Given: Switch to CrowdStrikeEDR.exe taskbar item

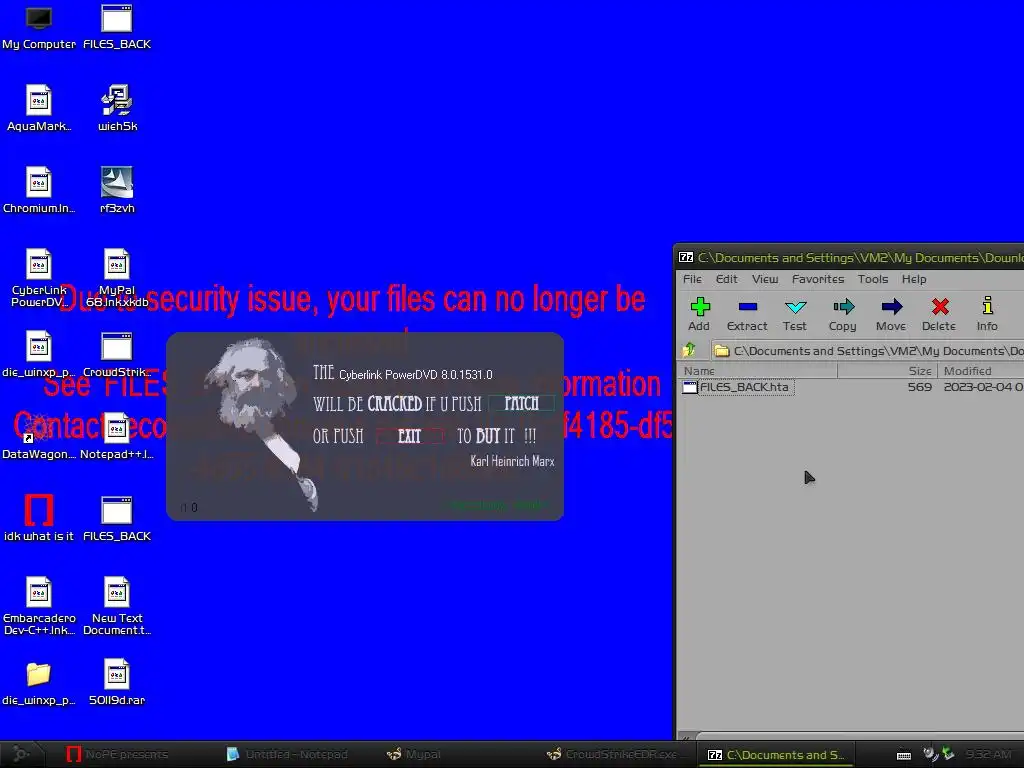Looking at the screenshot, I should (615, 754).
